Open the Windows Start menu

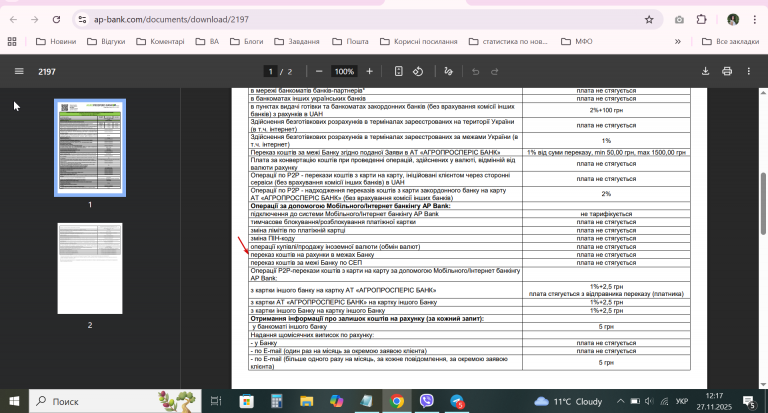[x=14, y=401]
